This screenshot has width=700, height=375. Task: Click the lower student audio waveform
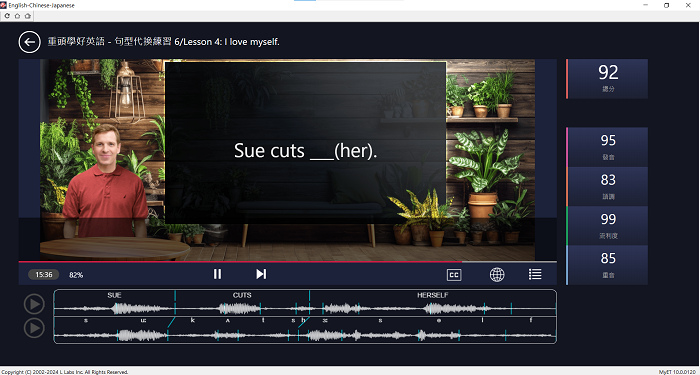click(x=305, y=335)
